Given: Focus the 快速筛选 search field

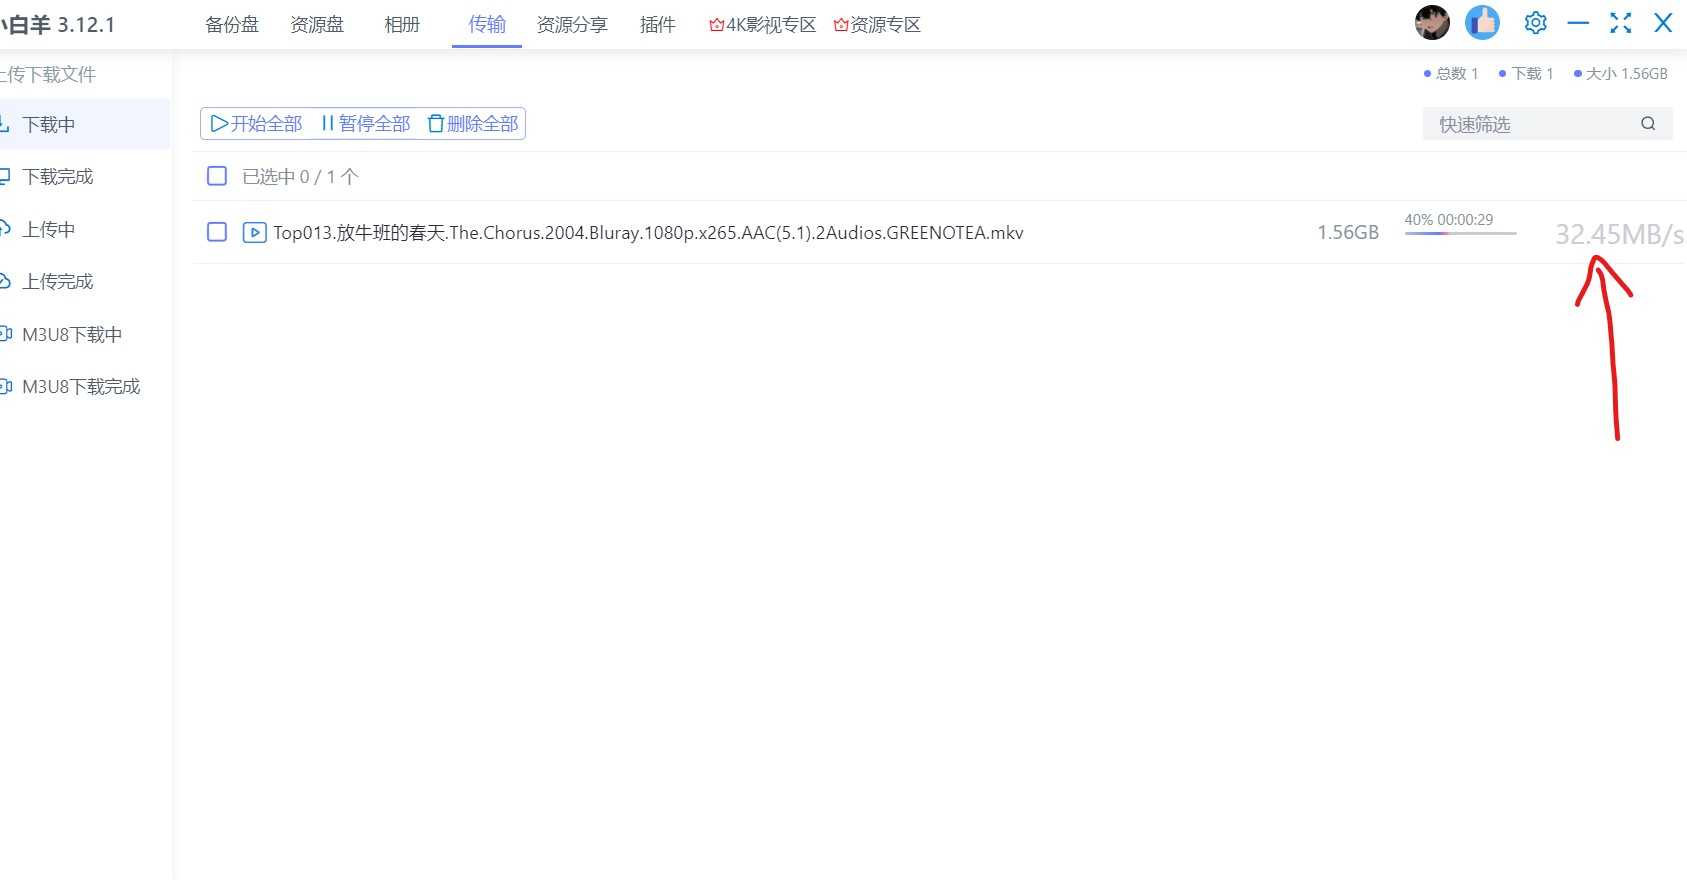Looking at the screenshot, I should [x=1547, y=124].
